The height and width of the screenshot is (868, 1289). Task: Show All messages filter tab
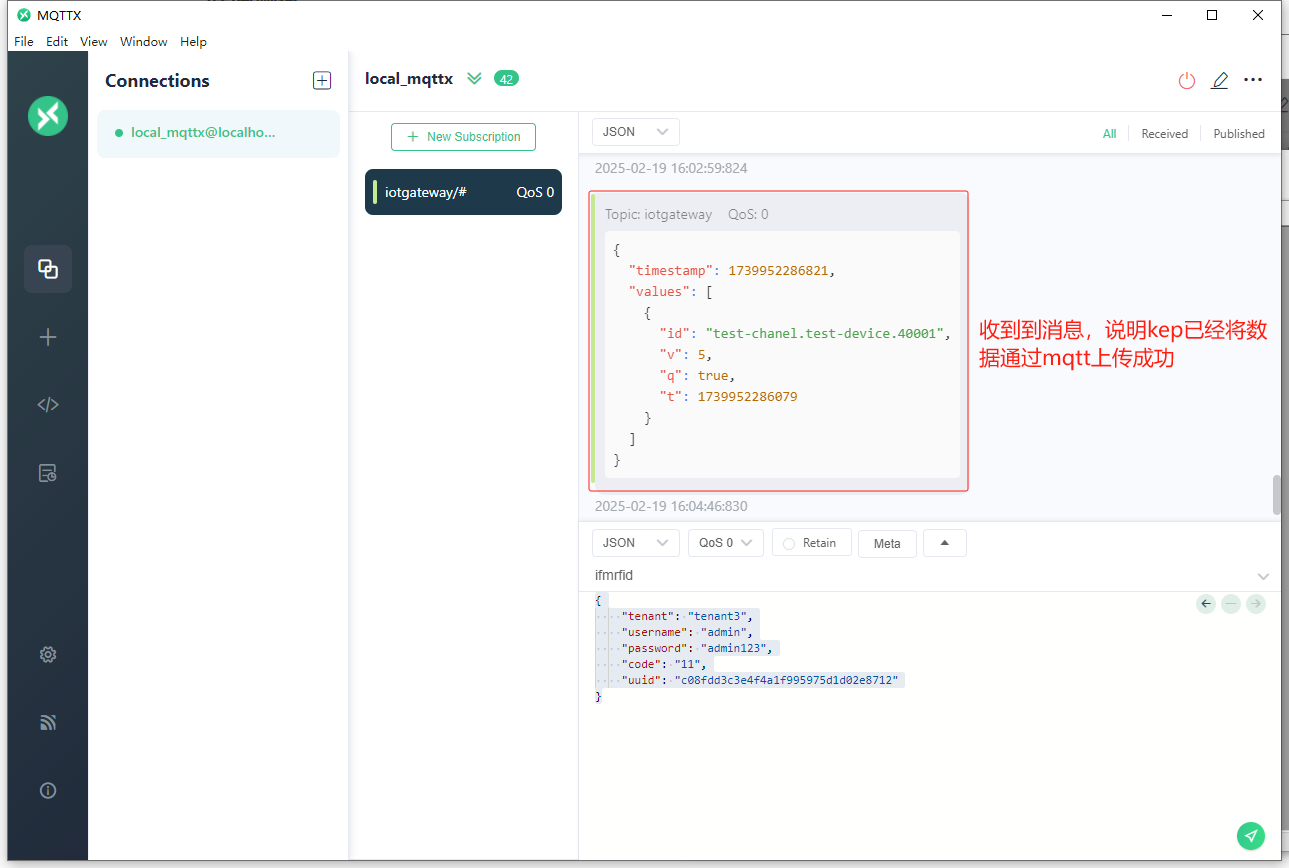(x=1110, y=134)
